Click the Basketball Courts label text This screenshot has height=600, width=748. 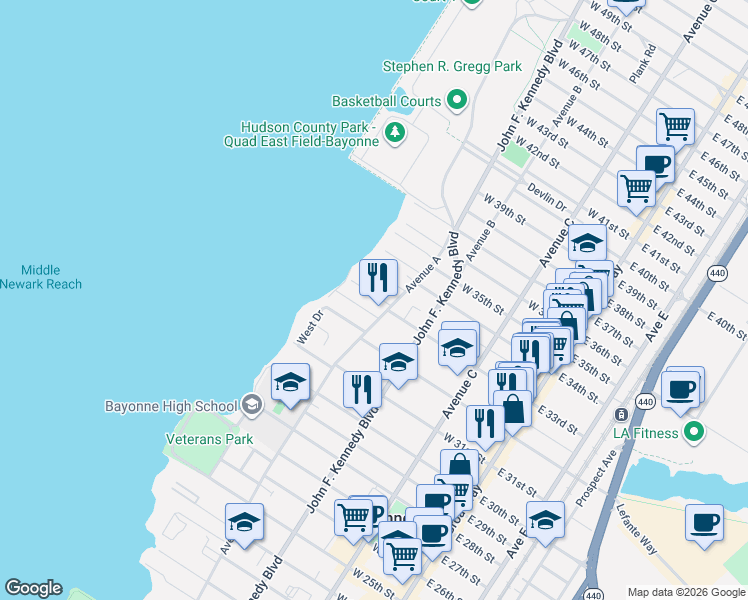pos(386,101)
